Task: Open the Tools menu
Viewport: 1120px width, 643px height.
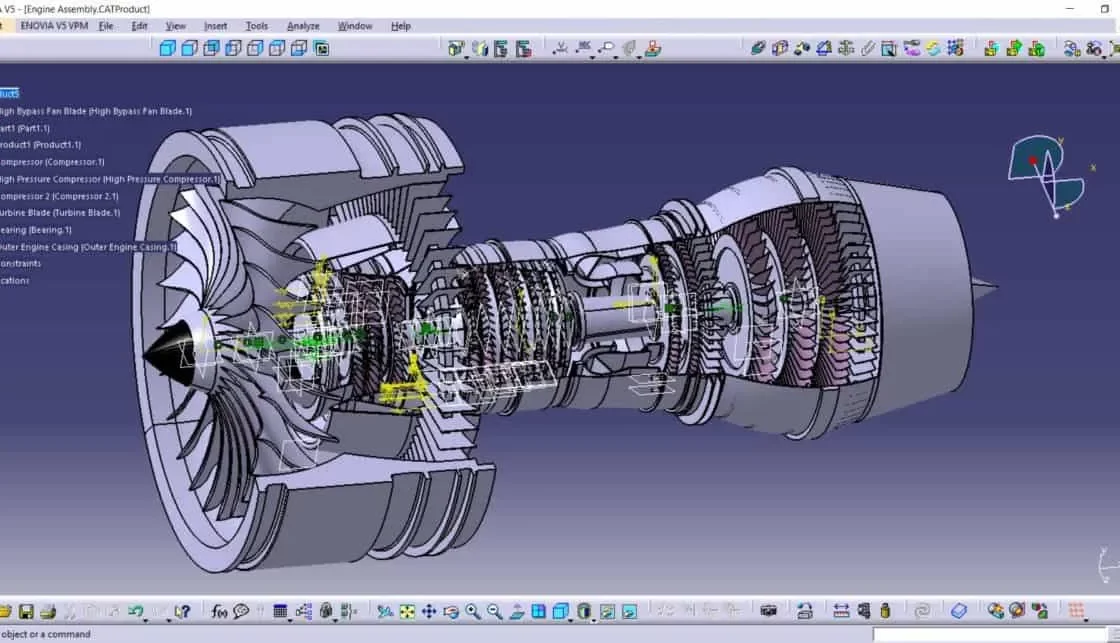Action: [256, 26]
